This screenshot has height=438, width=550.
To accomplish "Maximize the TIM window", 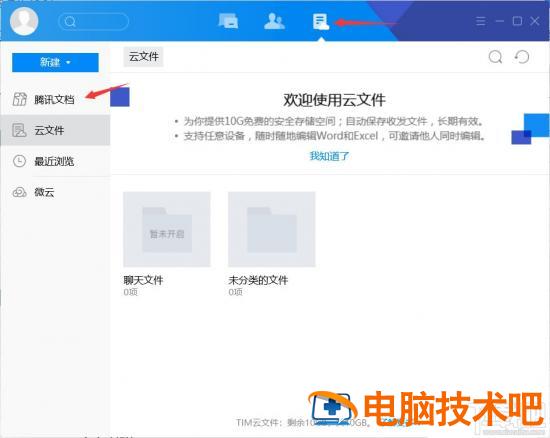I will [x=517, y=21].
